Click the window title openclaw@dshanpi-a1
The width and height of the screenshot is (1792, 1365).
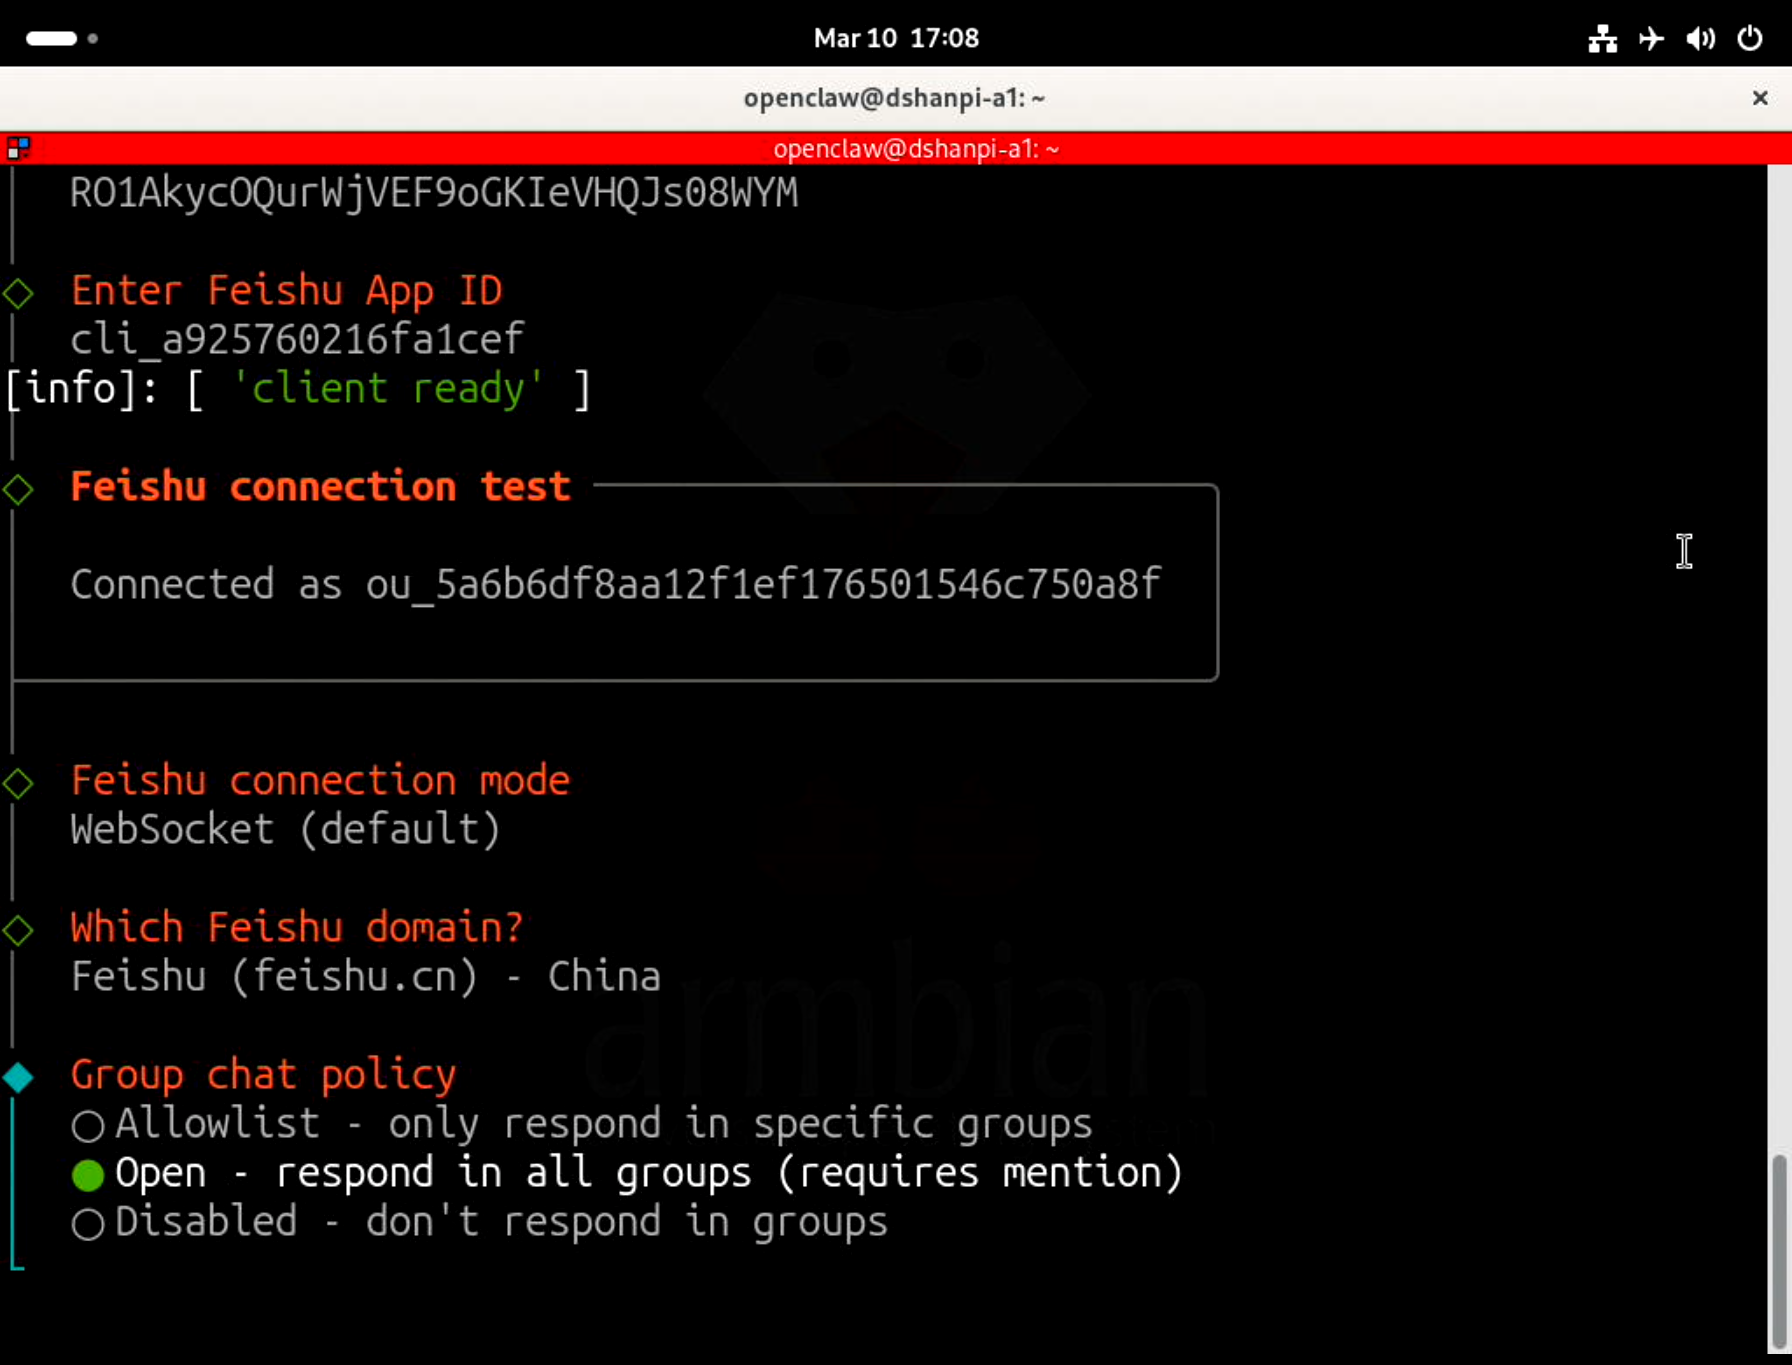coord(894,98)
